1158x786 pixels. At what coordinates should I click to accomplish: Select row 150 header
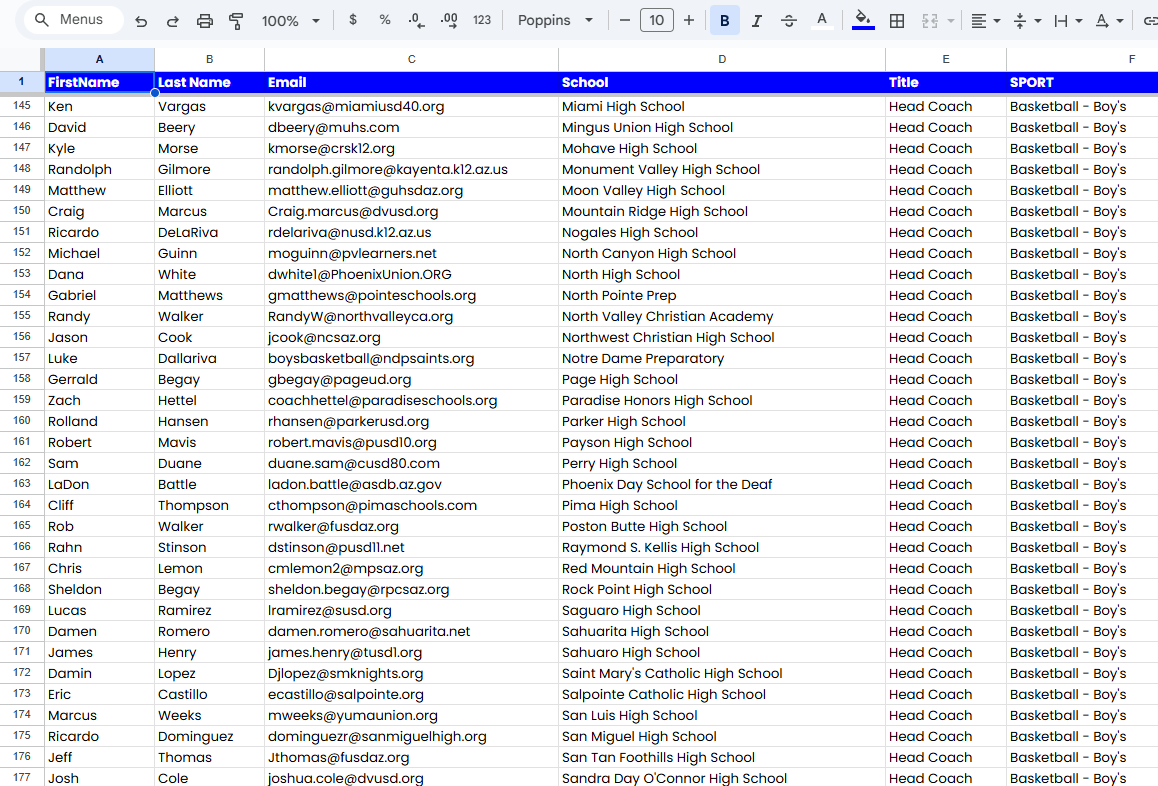tap(21, 211)
